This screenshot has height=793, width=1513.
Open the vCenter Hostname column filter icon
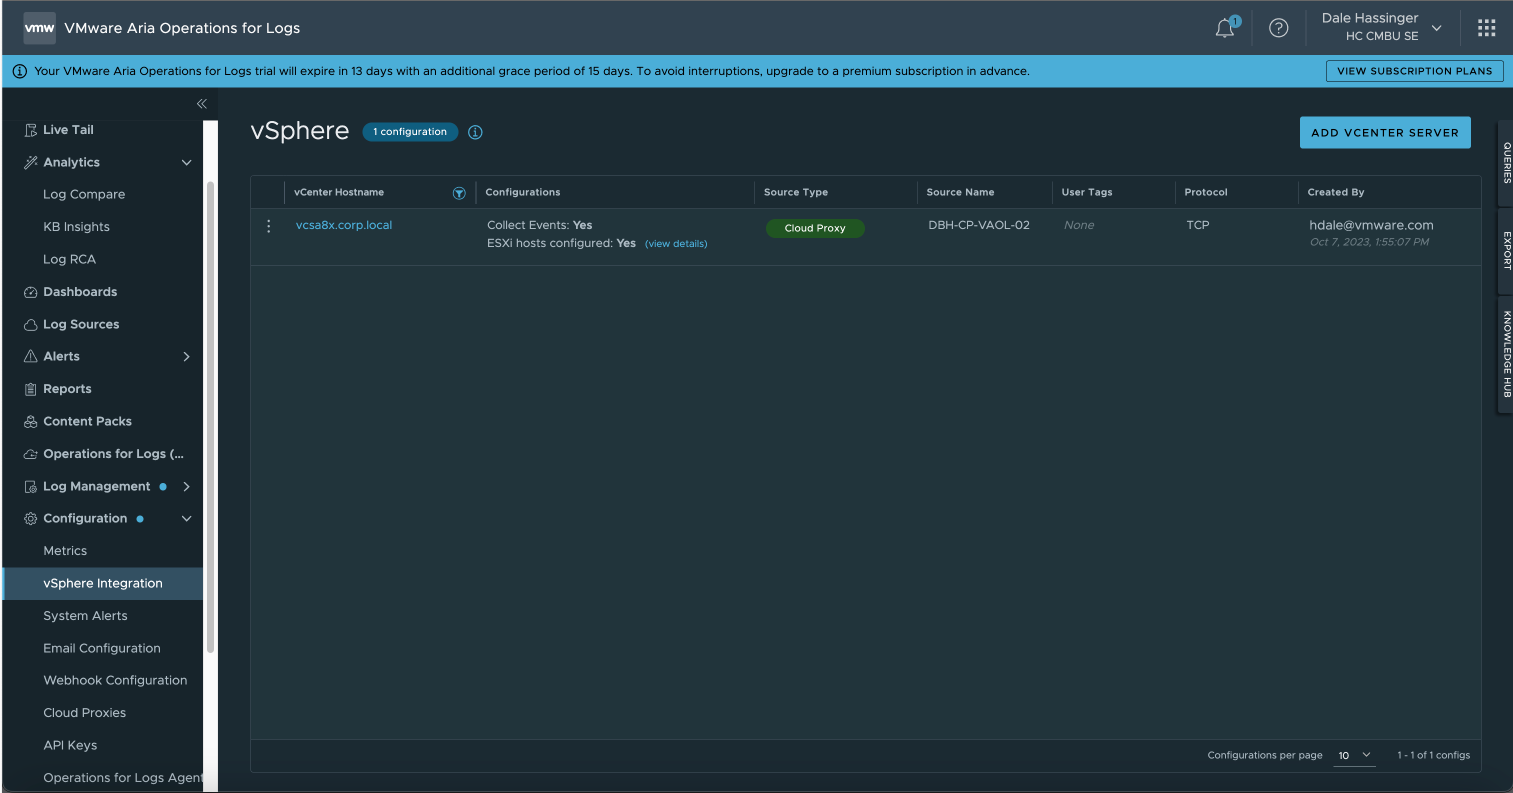(x=459, y=193)
